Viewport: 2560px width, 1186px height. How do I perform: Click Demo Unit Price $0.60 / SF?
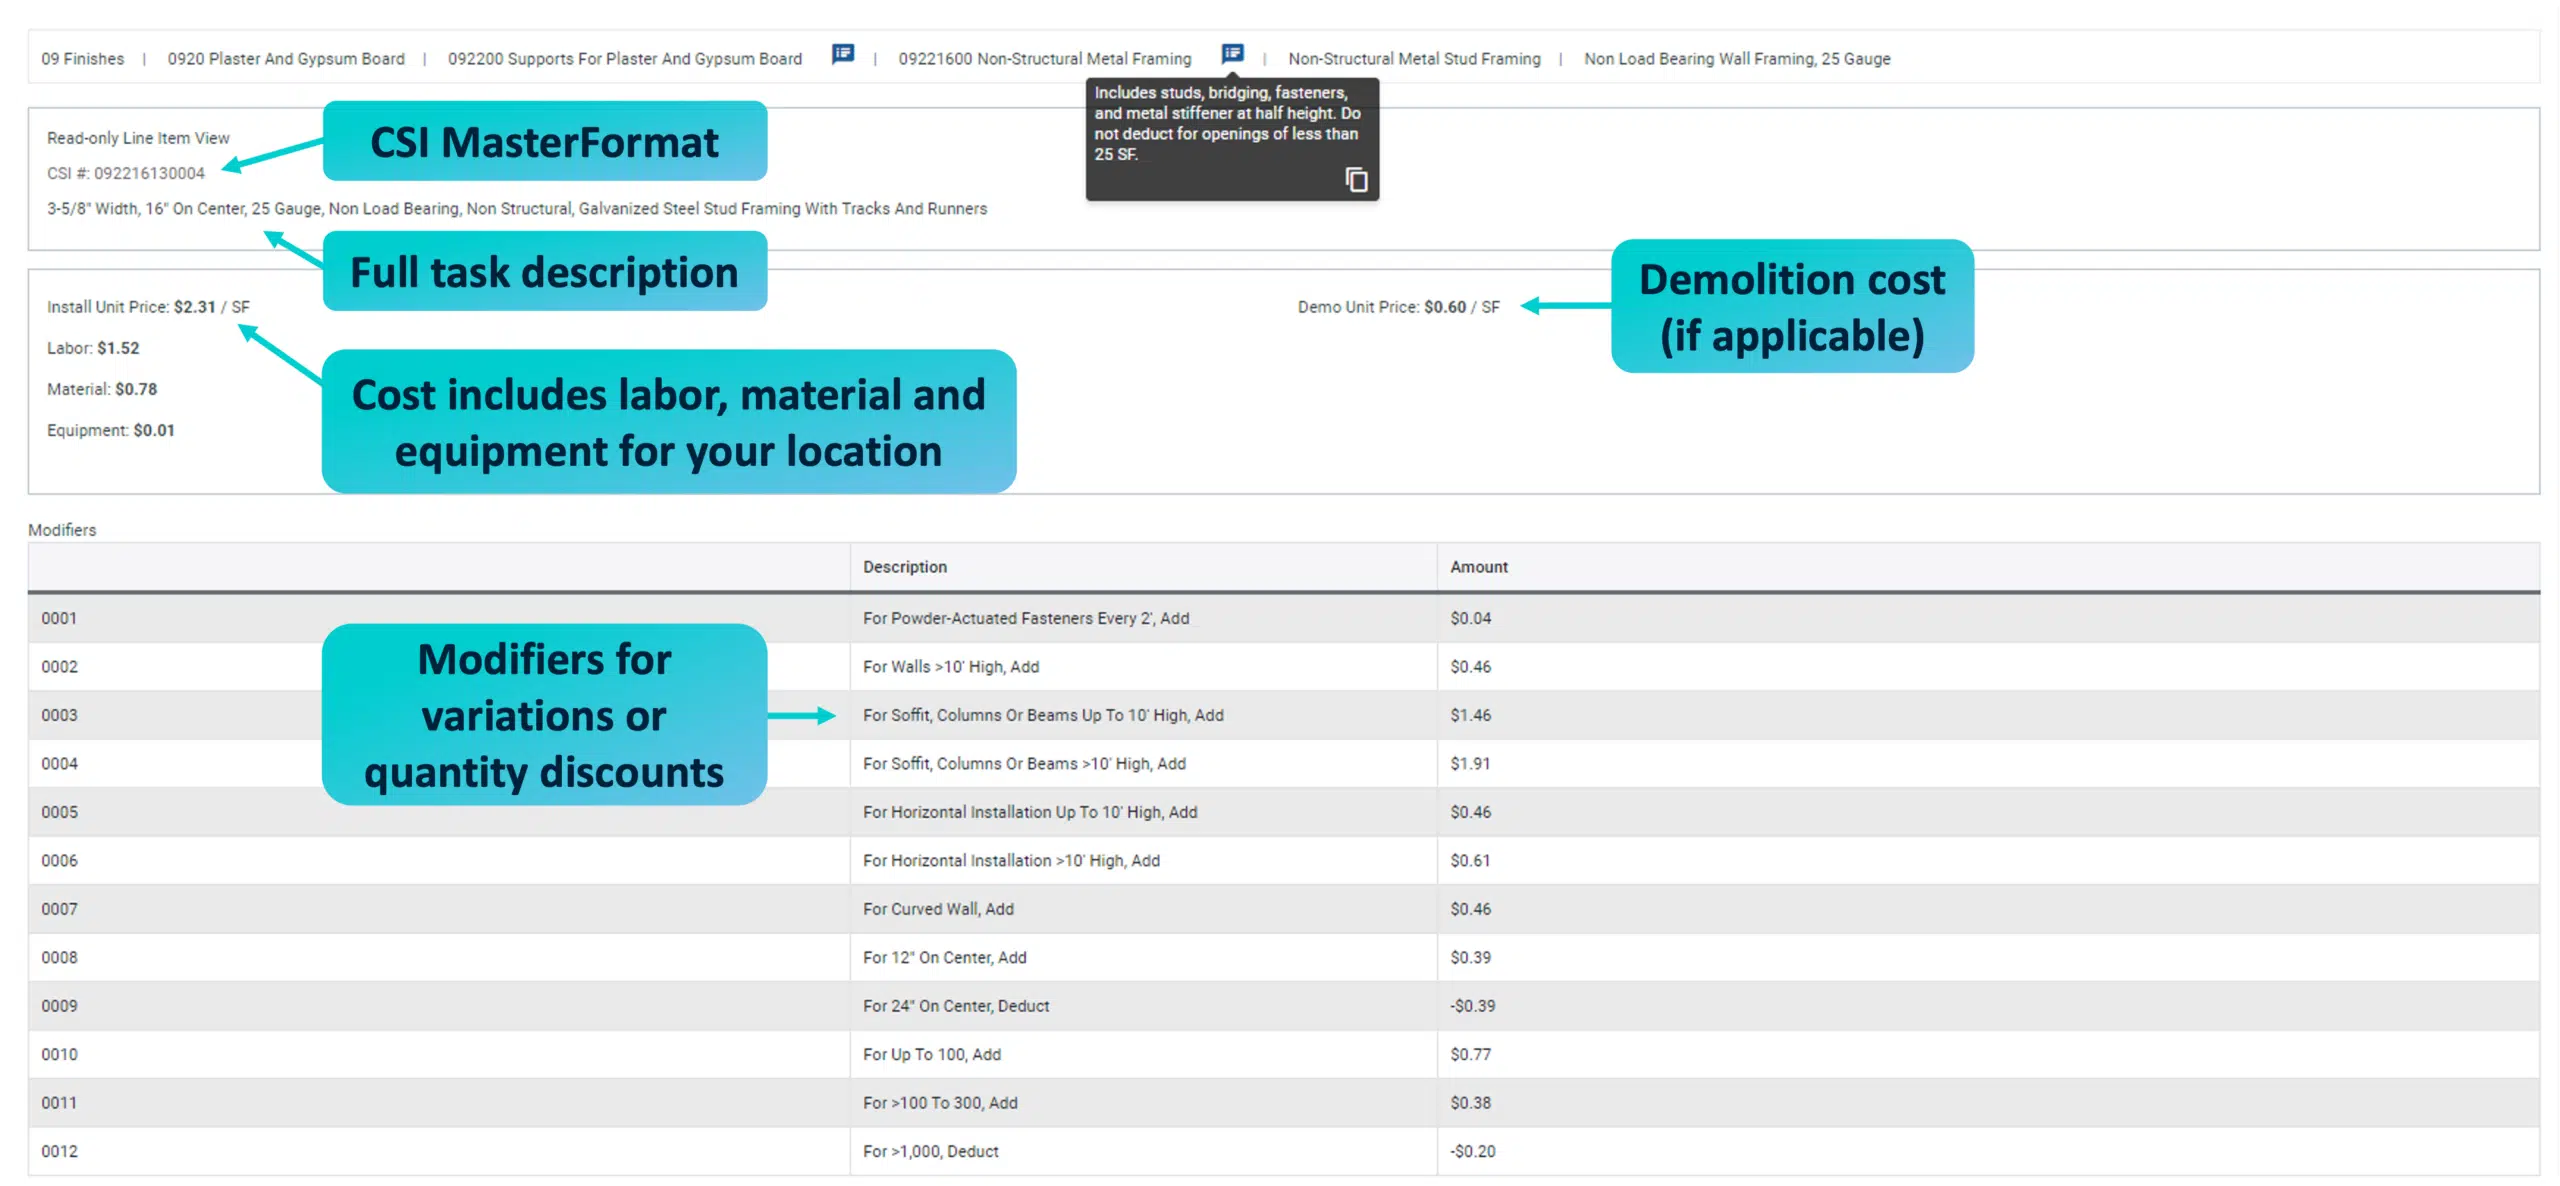pos(1399,307)
